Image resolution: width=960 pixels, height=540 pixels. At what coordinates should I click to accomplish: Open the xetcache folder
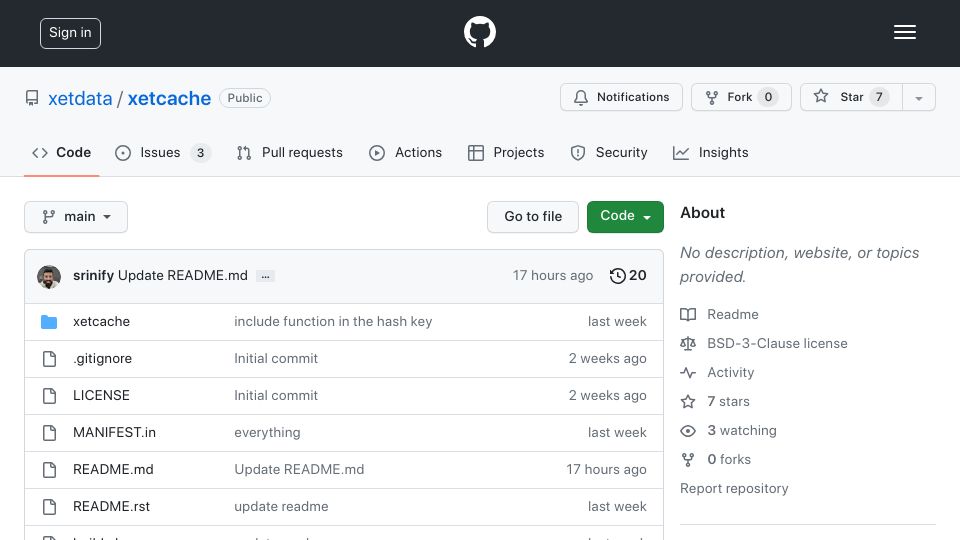click(101, 321)
